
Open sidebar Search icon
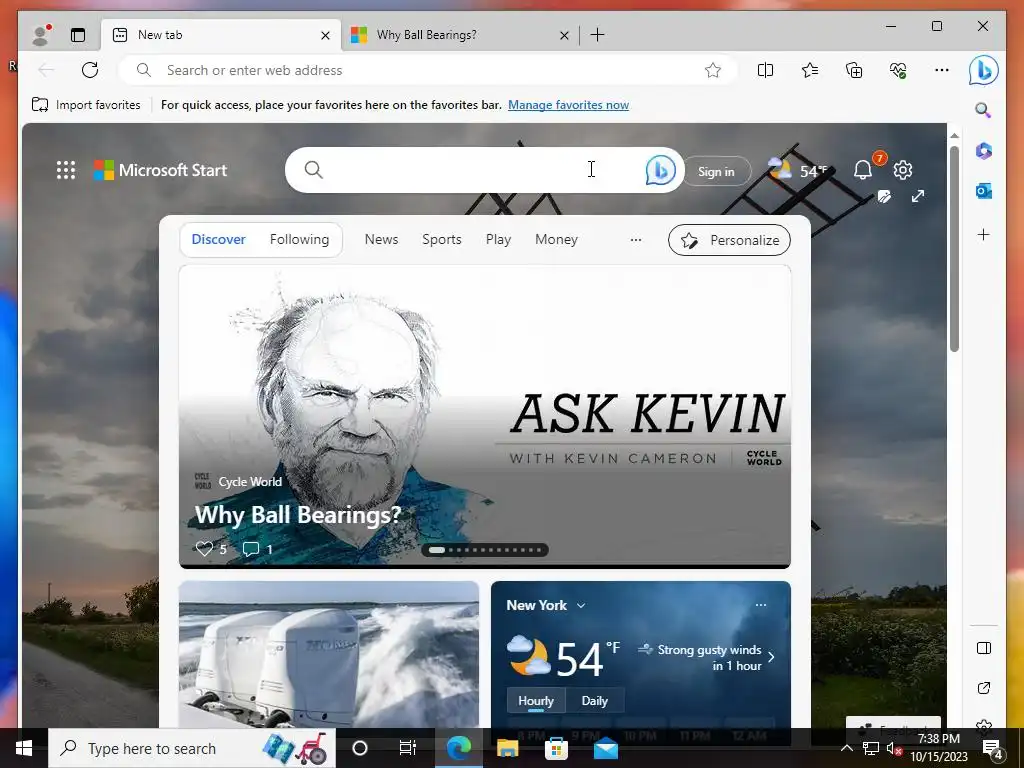point(983,110)
